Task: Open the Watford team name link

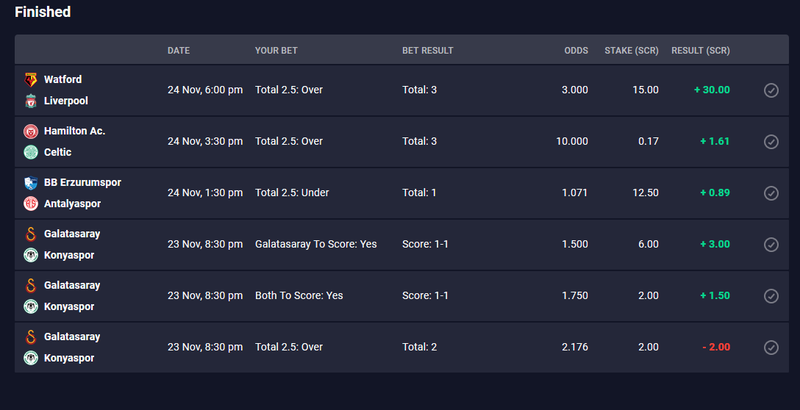Action: coord(63,80)
